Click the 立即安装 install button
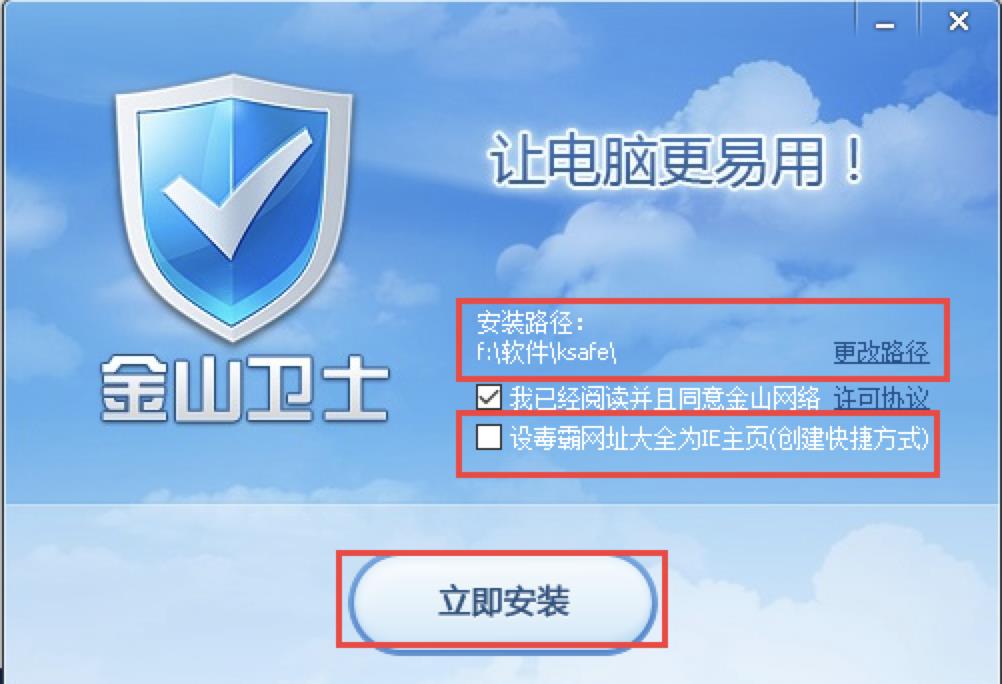The width and height of the screenshot is (1002, 684). (x=503, y=601)
